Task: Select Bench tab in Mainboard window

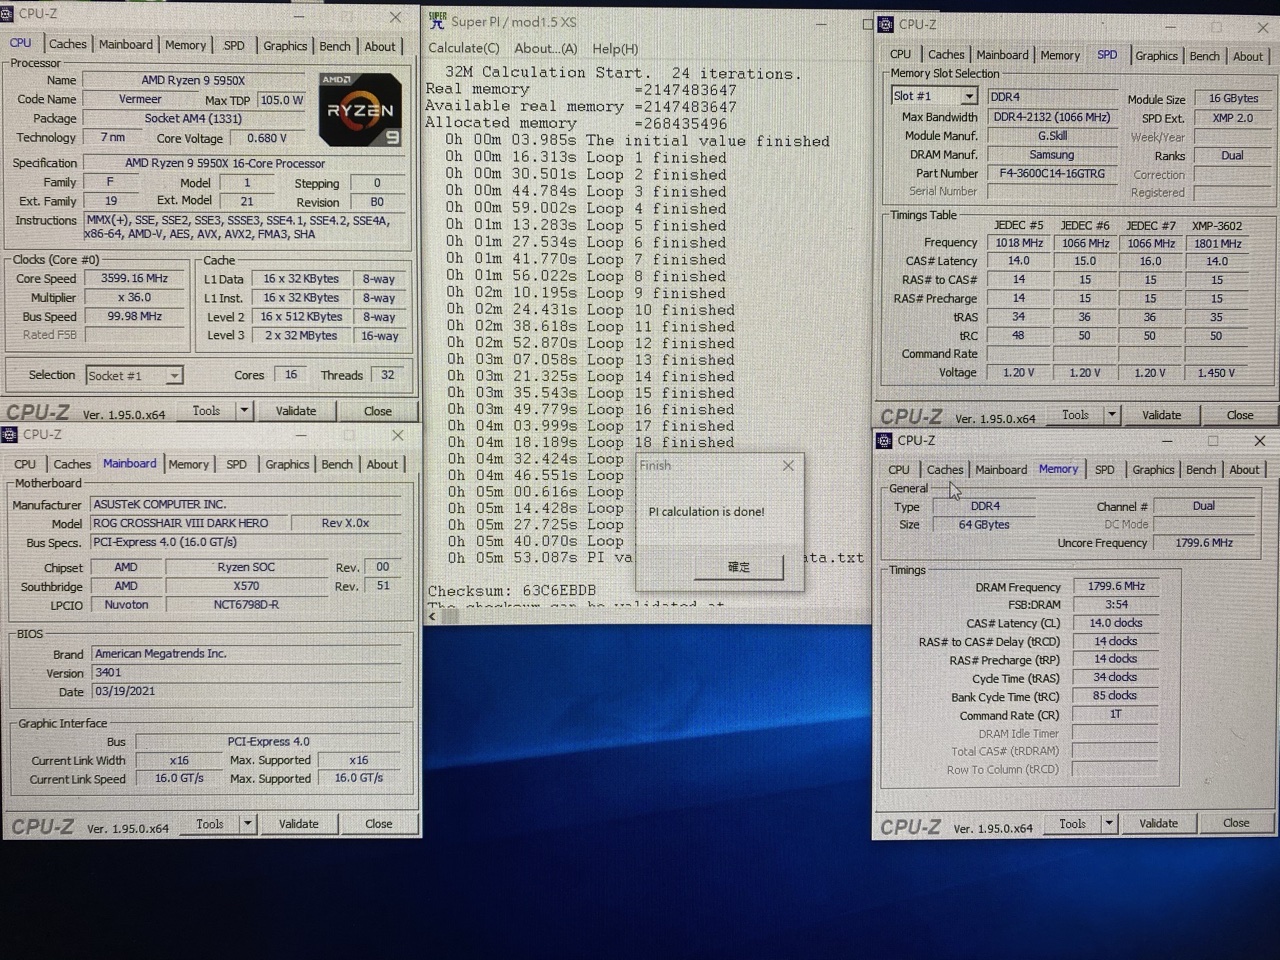Action: click(x=337, y=464)
